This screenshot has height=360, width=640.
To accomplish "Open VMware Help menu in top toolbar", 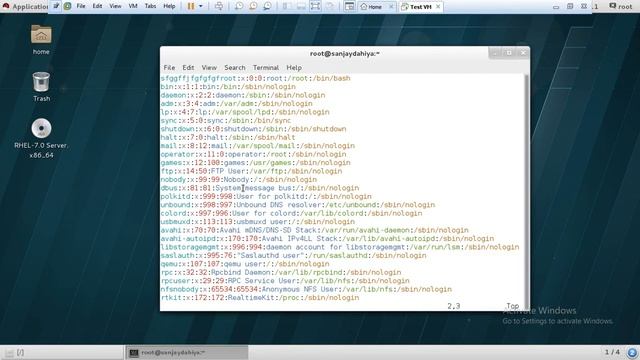I will (x=169, y=6).
